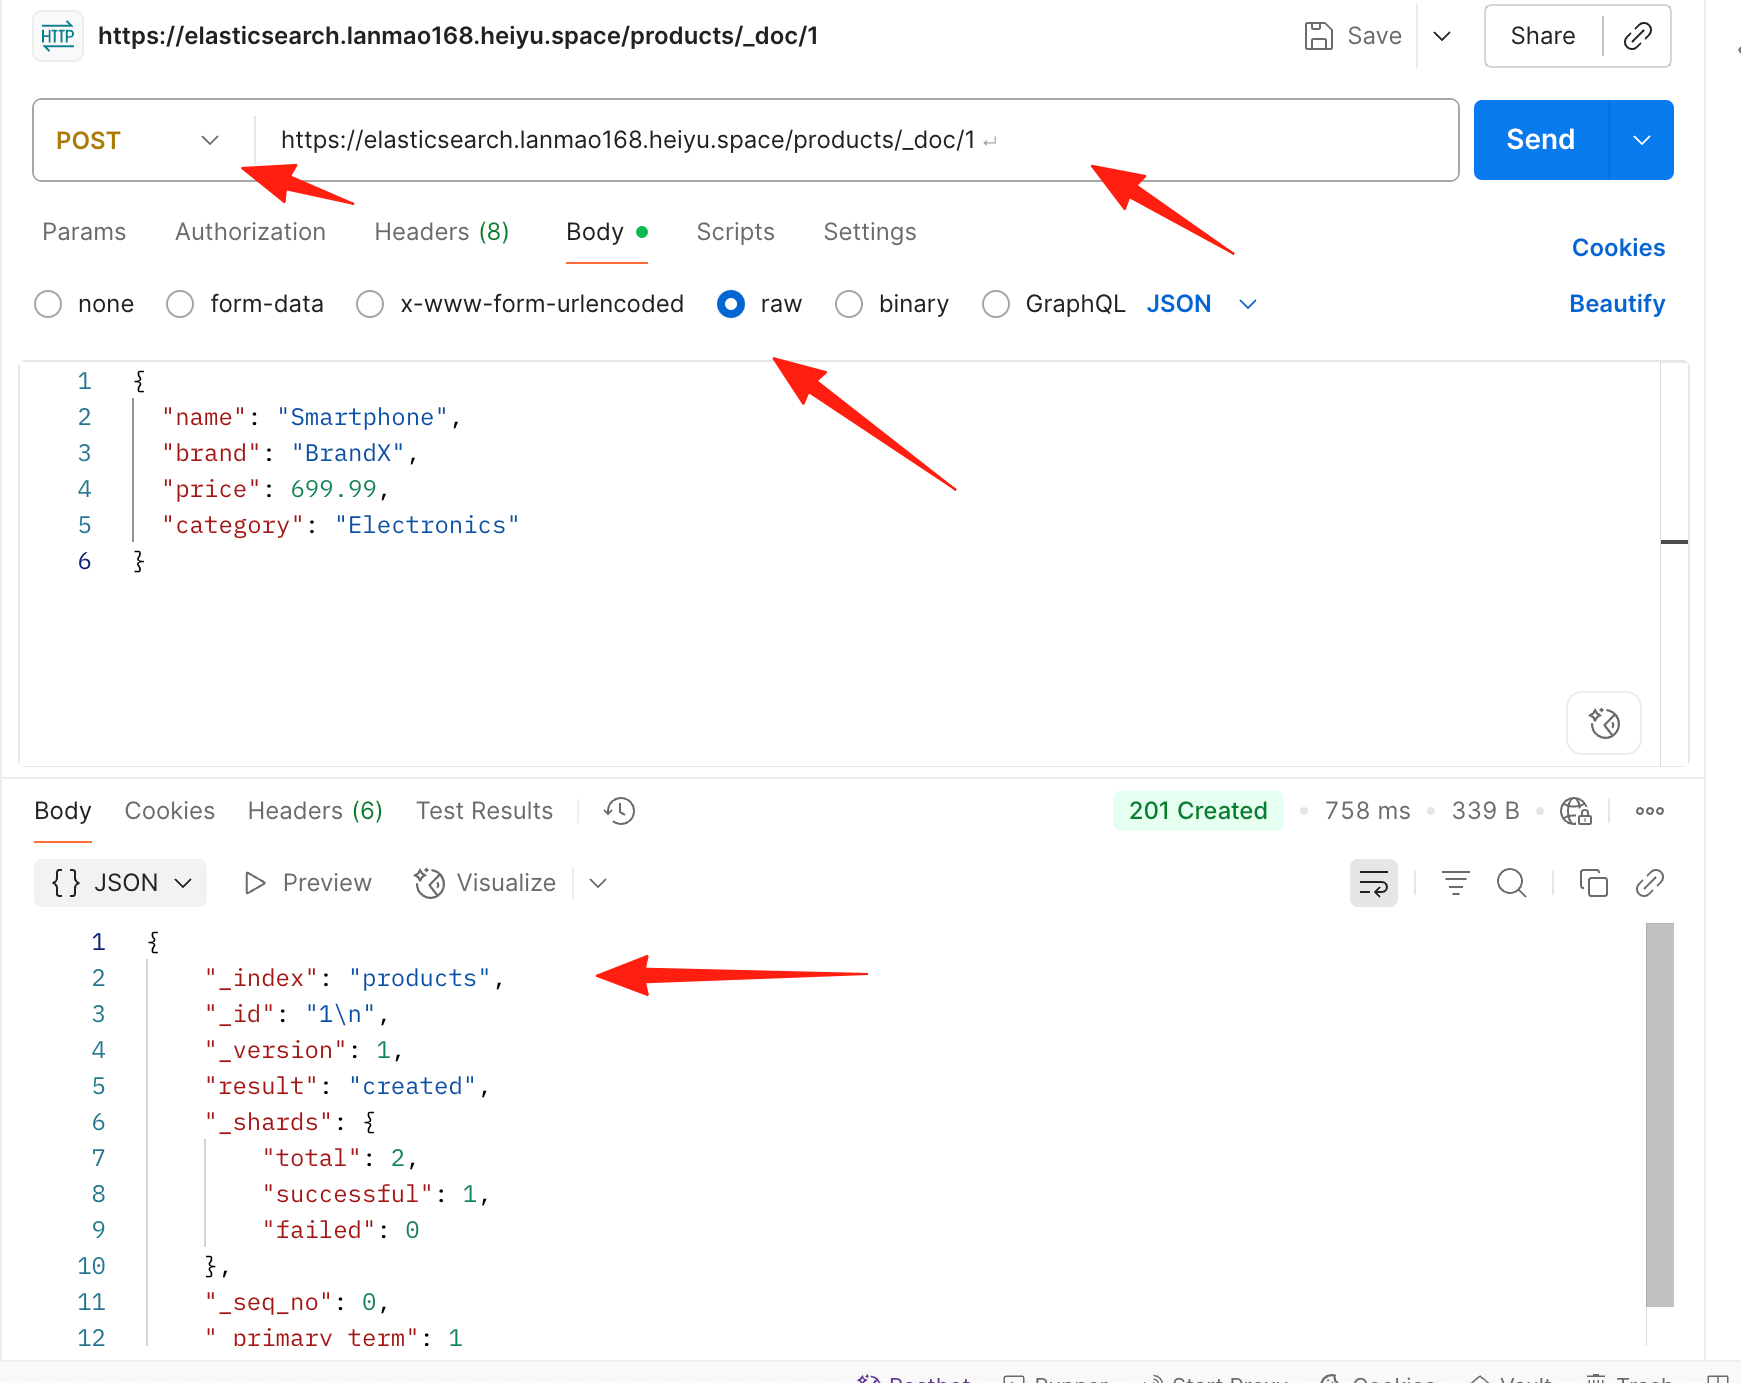
Task: Open the Send button dropdown arrow
Action: [x=1641, y=140]
